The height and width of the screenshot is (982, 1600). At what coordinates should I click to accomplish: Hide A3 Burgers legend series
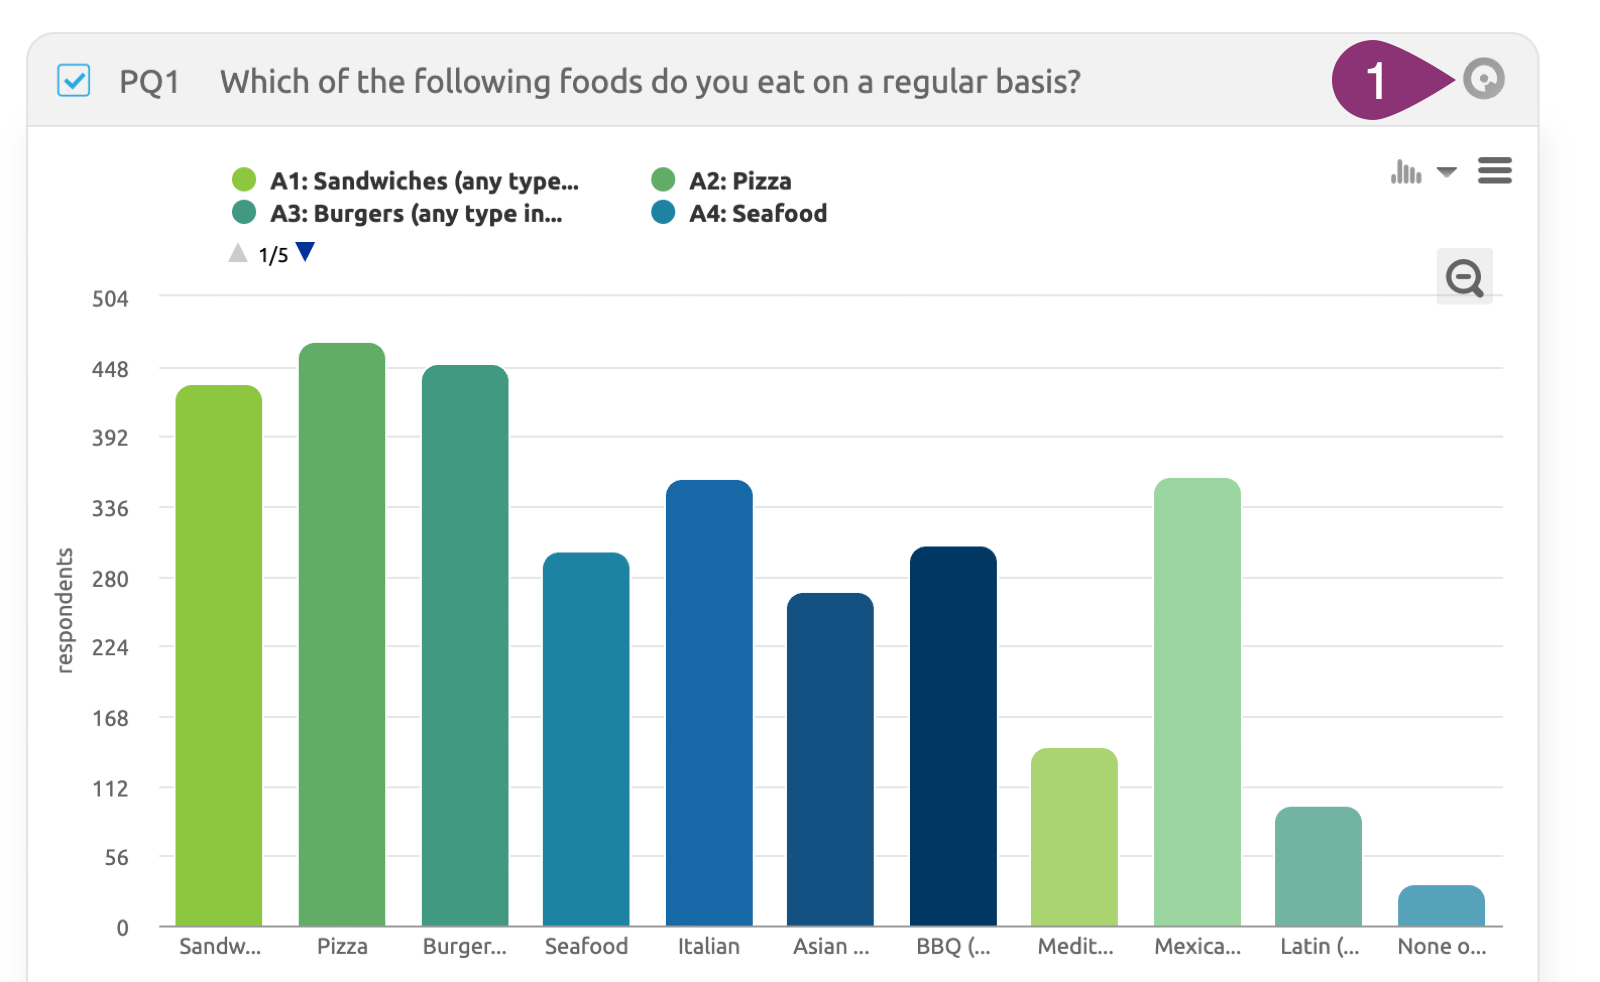[x=416, y=213]
